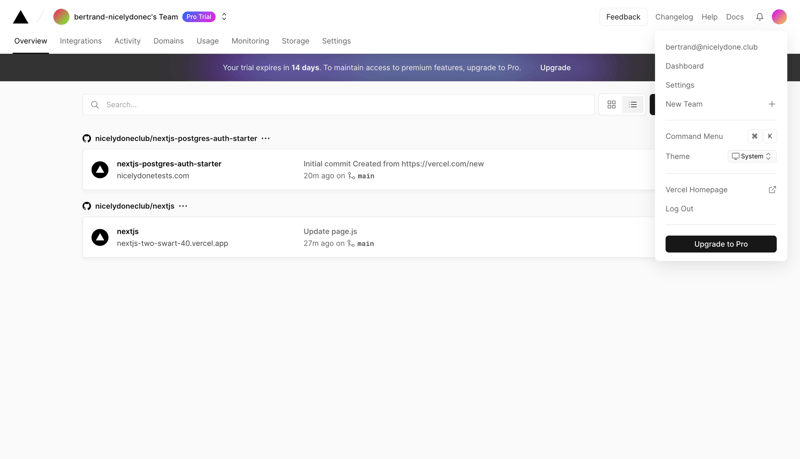Open nicelydoneclub/nextjs repo link
The width and height of the screenshot is (800, 459).
pyautogui.click(x=135, y=206)
